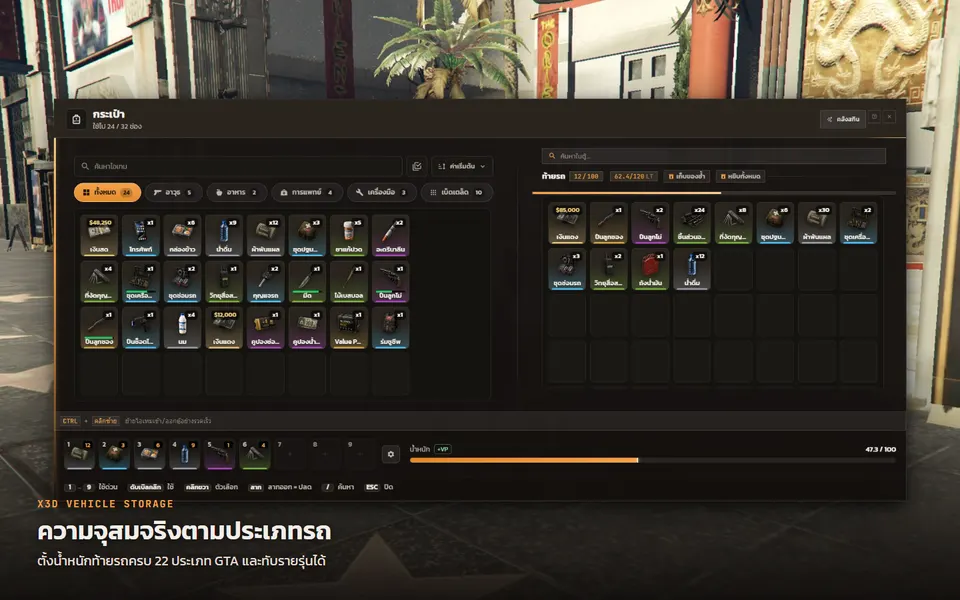The image size is (960, 600).
Task: Toggle multi-select mode beside the bag search
Action: (x=417, y=166)
